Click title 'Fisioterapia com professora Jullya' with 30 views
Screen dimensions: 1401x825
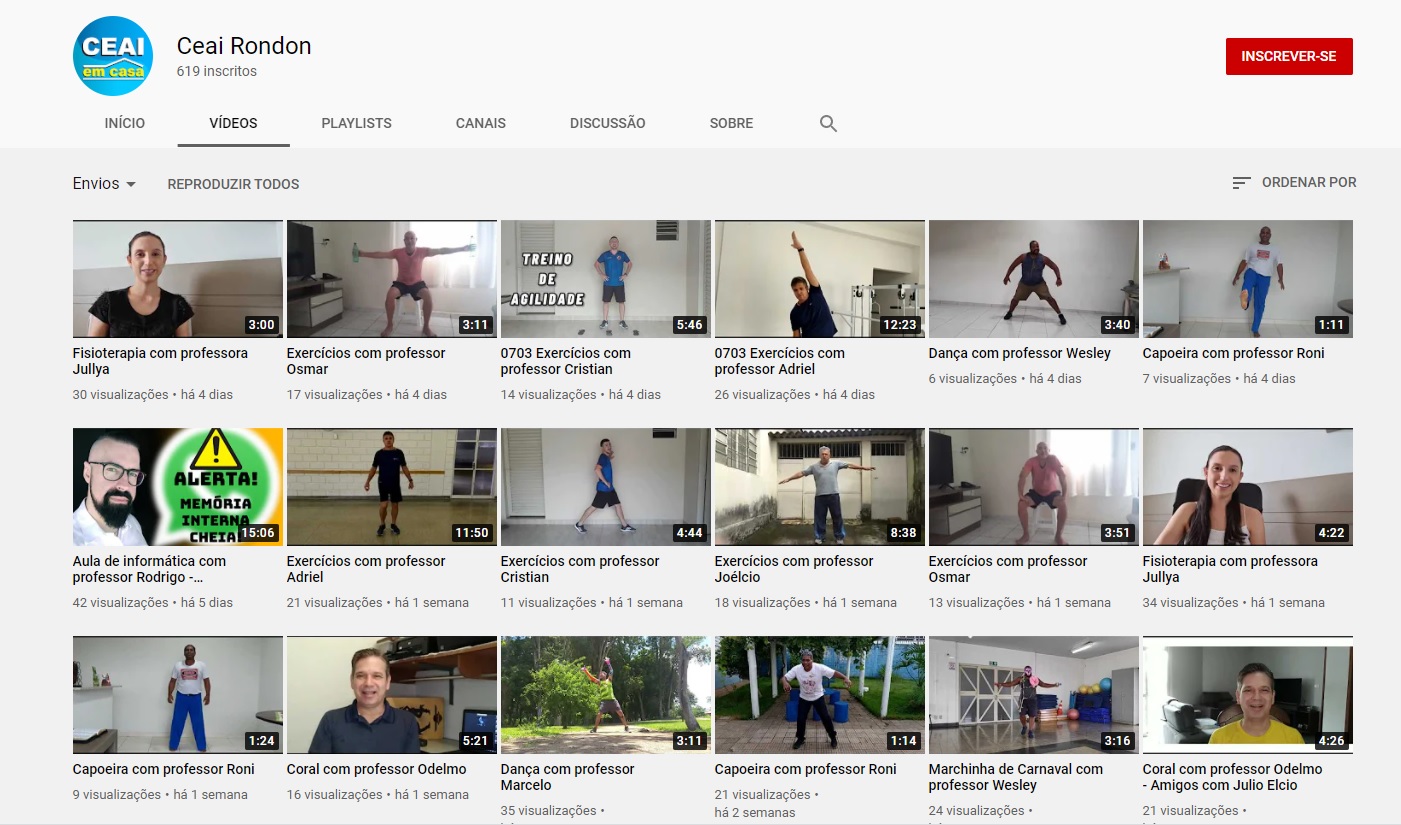(160, 361)
